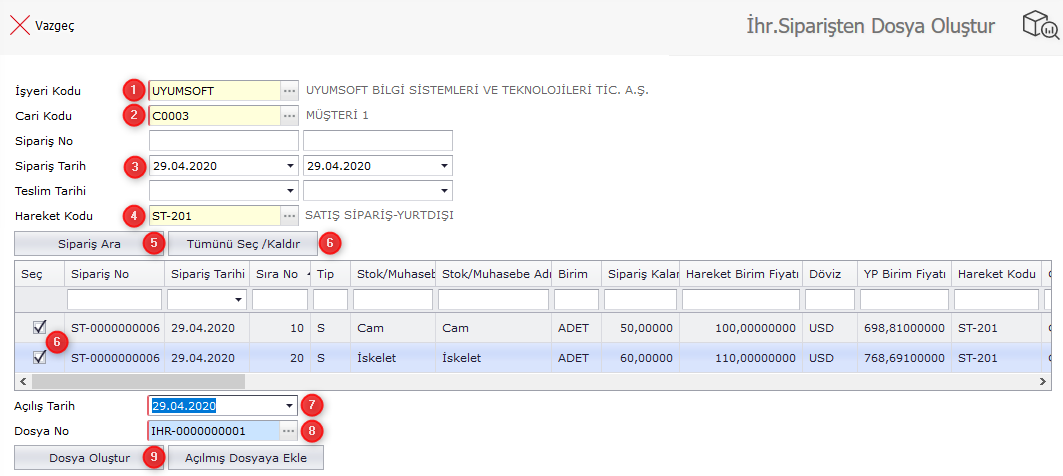Viewport: 1063px width, 476px height.
Task: Open Hareket Kodu lookup ellipsis button
Action: 289,215
